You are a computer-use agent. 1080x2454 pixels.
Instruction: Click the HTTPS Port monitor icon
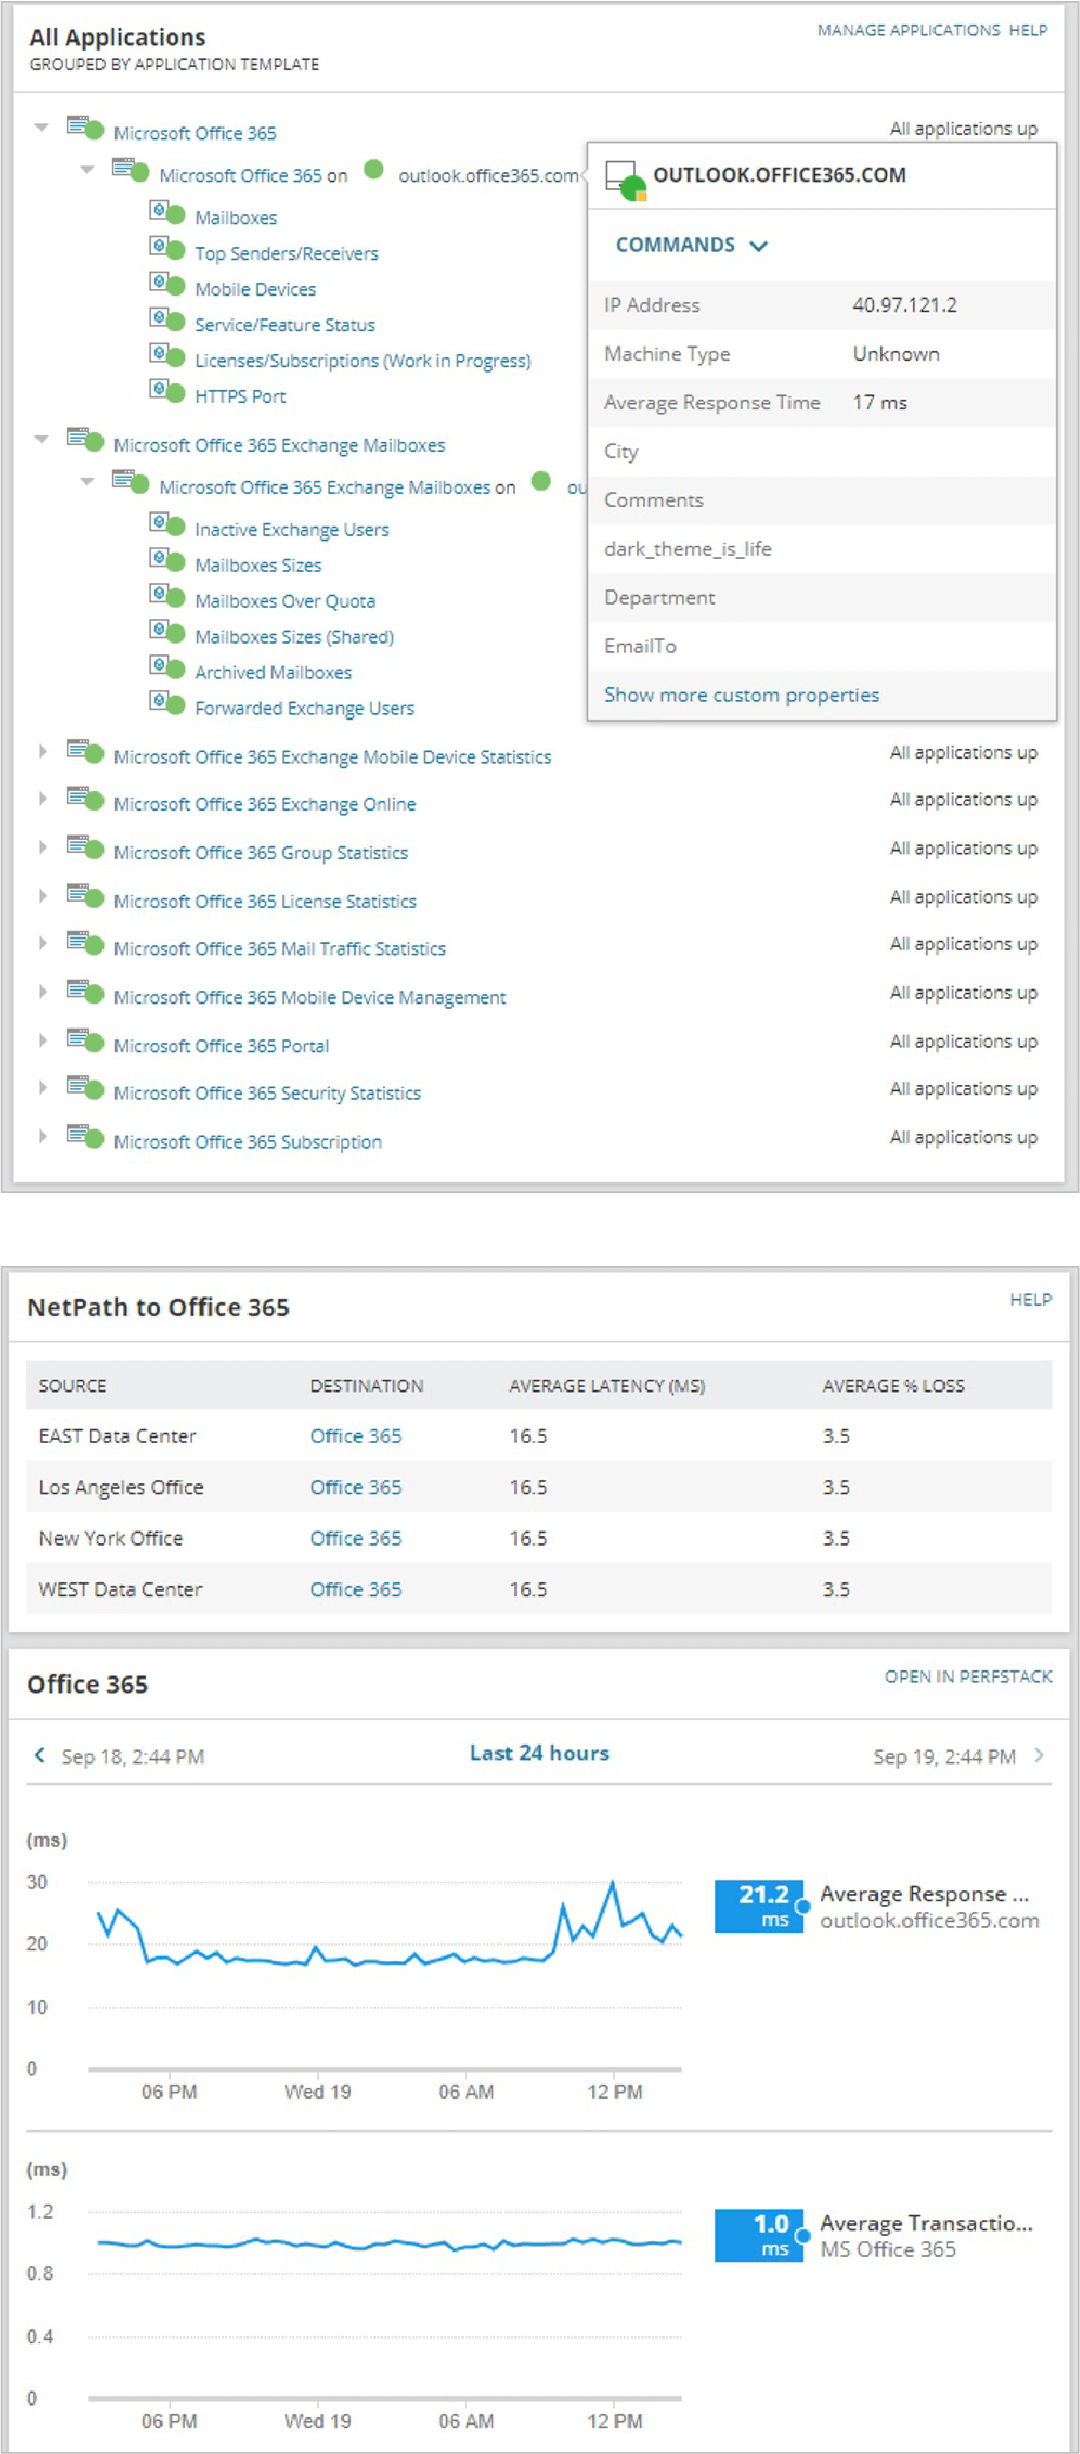[x=167, y=391]
